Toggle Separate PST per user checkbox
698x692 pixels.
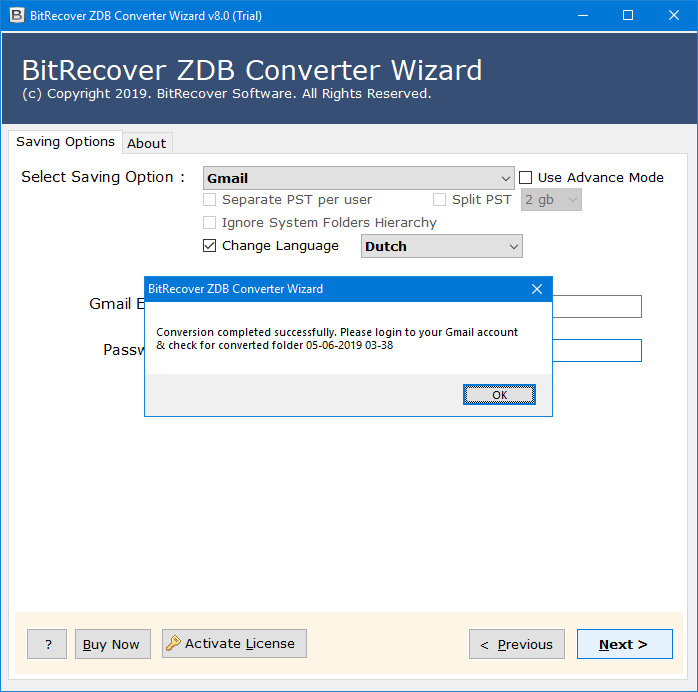click(210, 199)
